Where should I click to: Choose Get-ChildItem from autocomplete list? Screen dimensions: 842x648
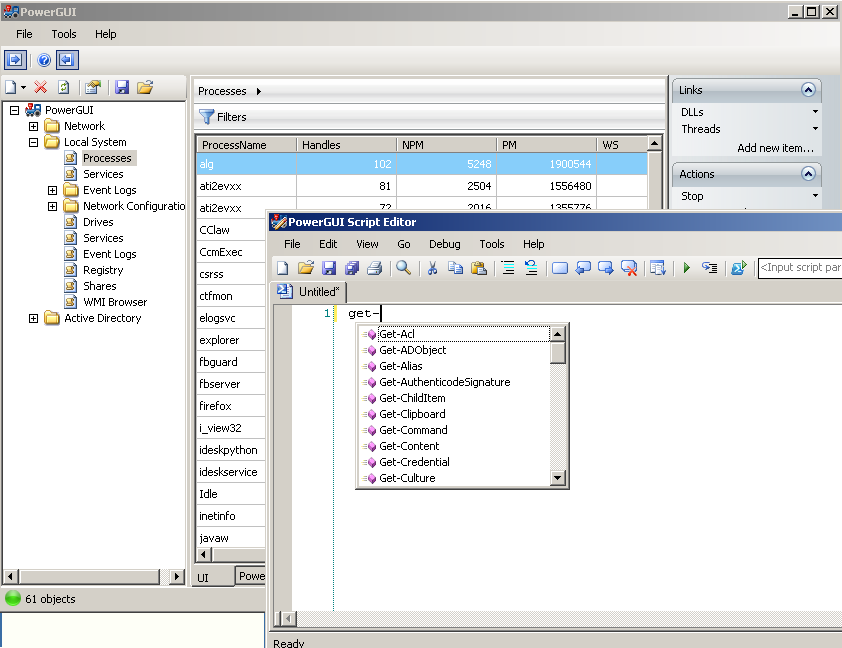[412, 398]
